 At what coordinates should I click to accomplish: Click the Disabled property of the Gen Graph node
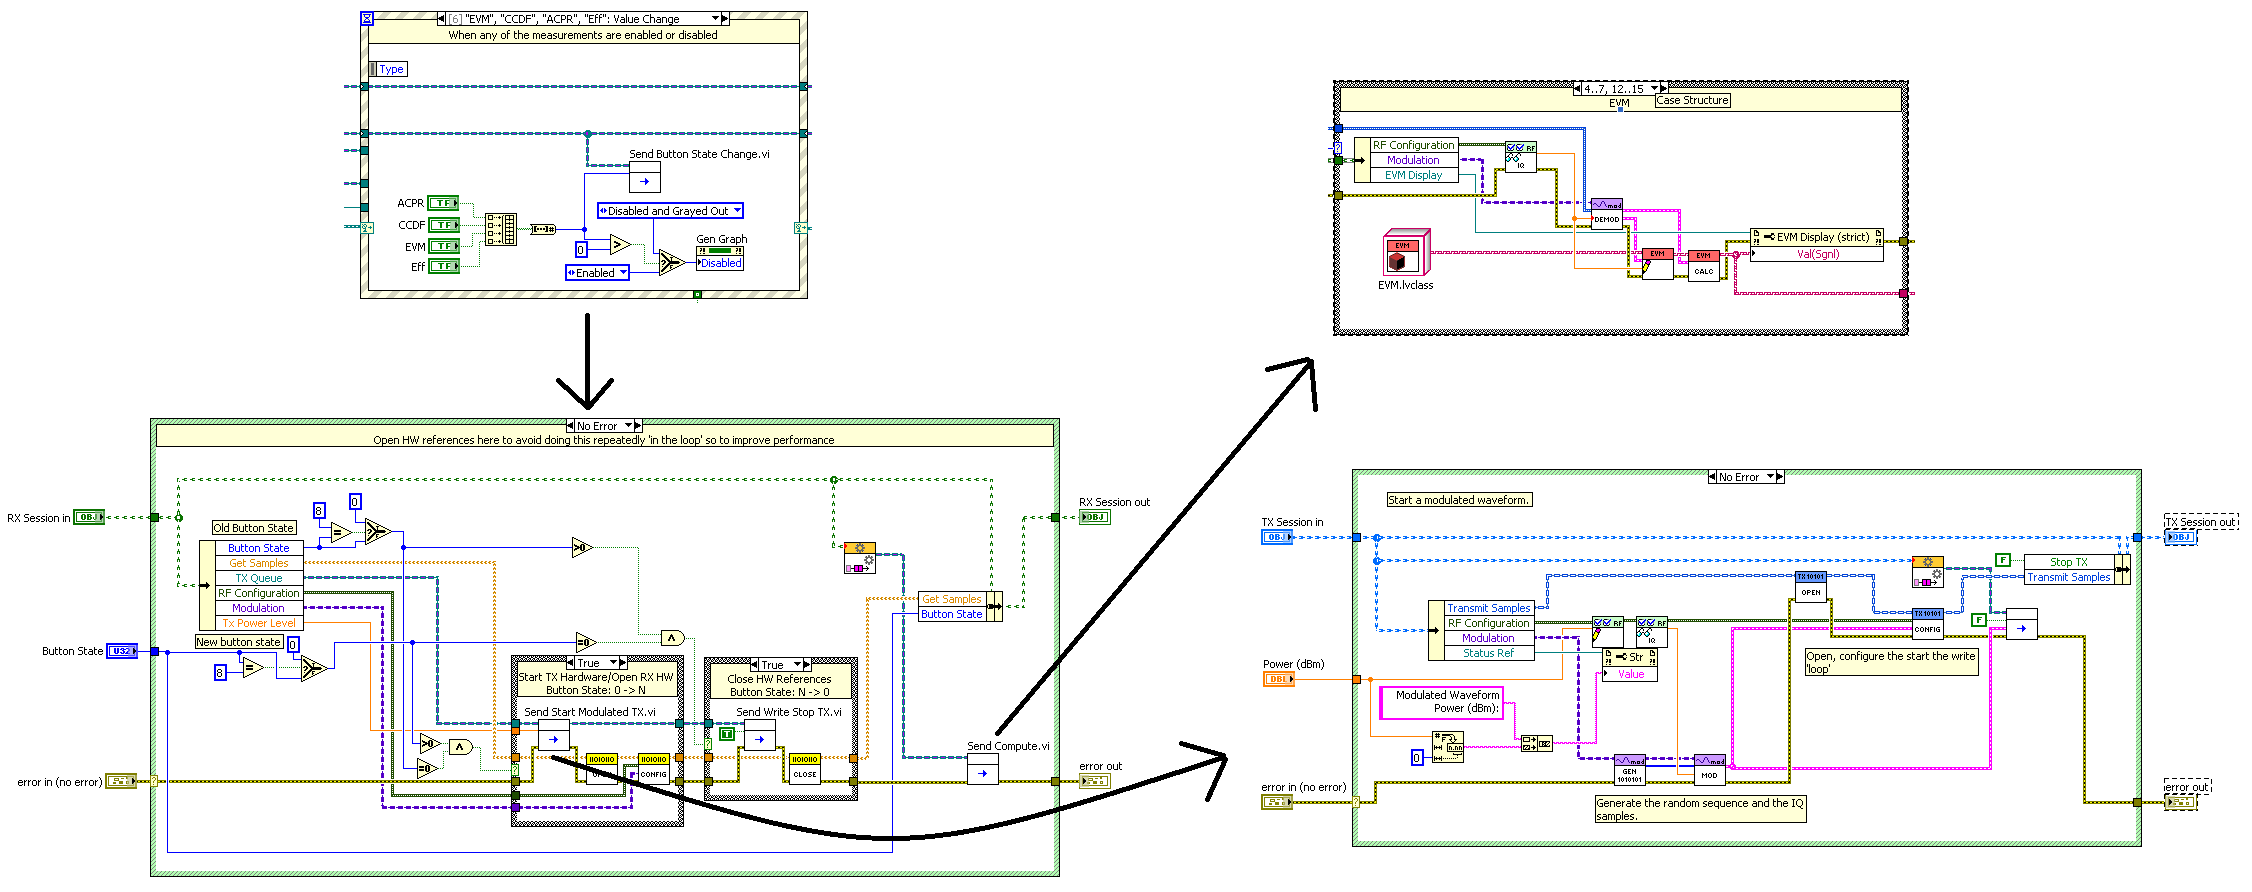[x=720, y=263]
